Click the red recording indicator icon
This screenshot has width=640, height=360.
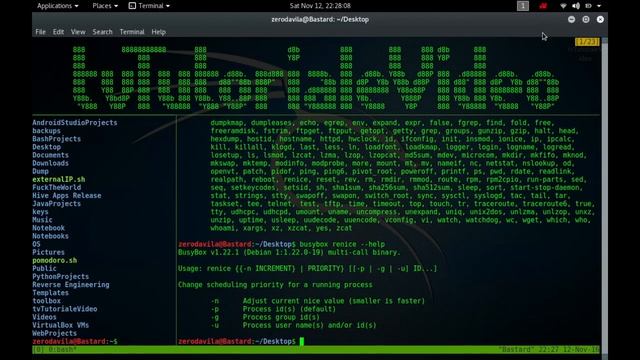pos(543,6)
